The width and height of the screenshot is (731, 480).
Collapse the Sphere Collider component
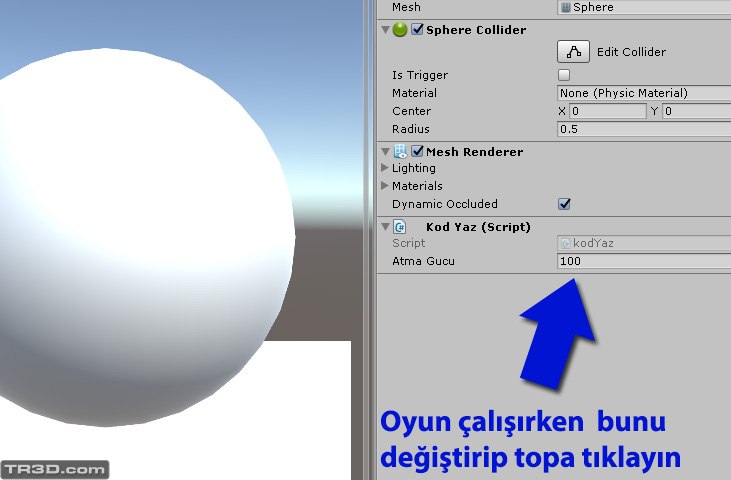(x=385, y=30)
